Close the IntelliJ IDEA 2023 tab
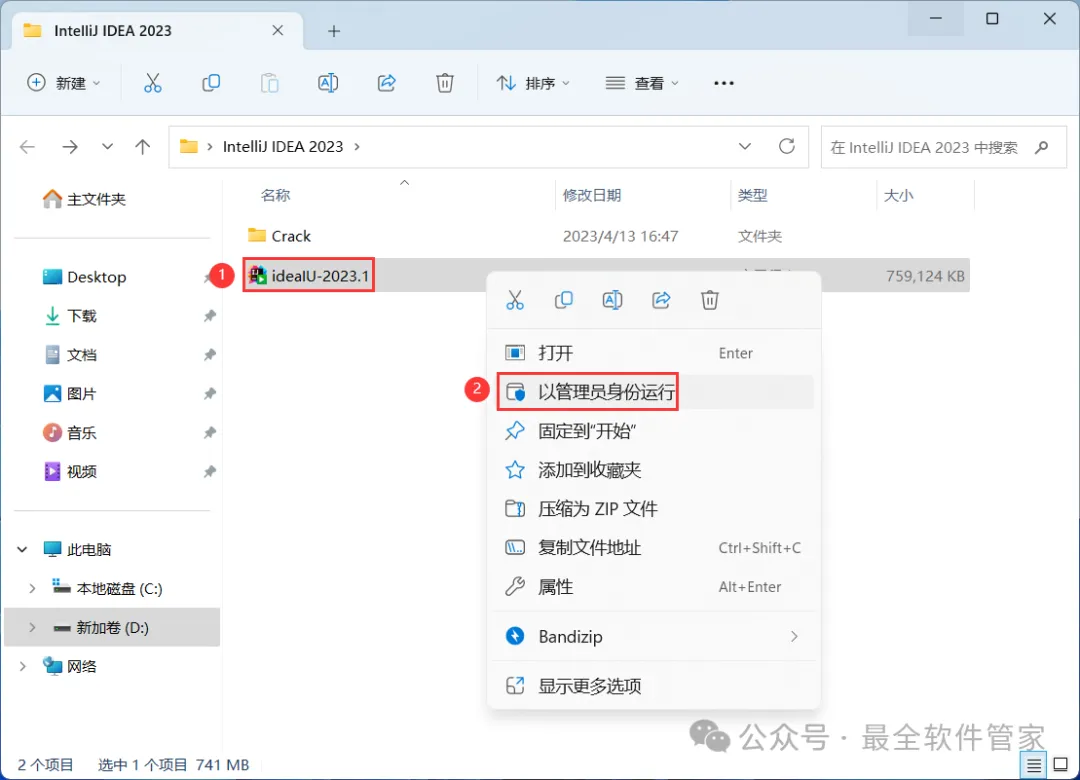 (278, 30)
